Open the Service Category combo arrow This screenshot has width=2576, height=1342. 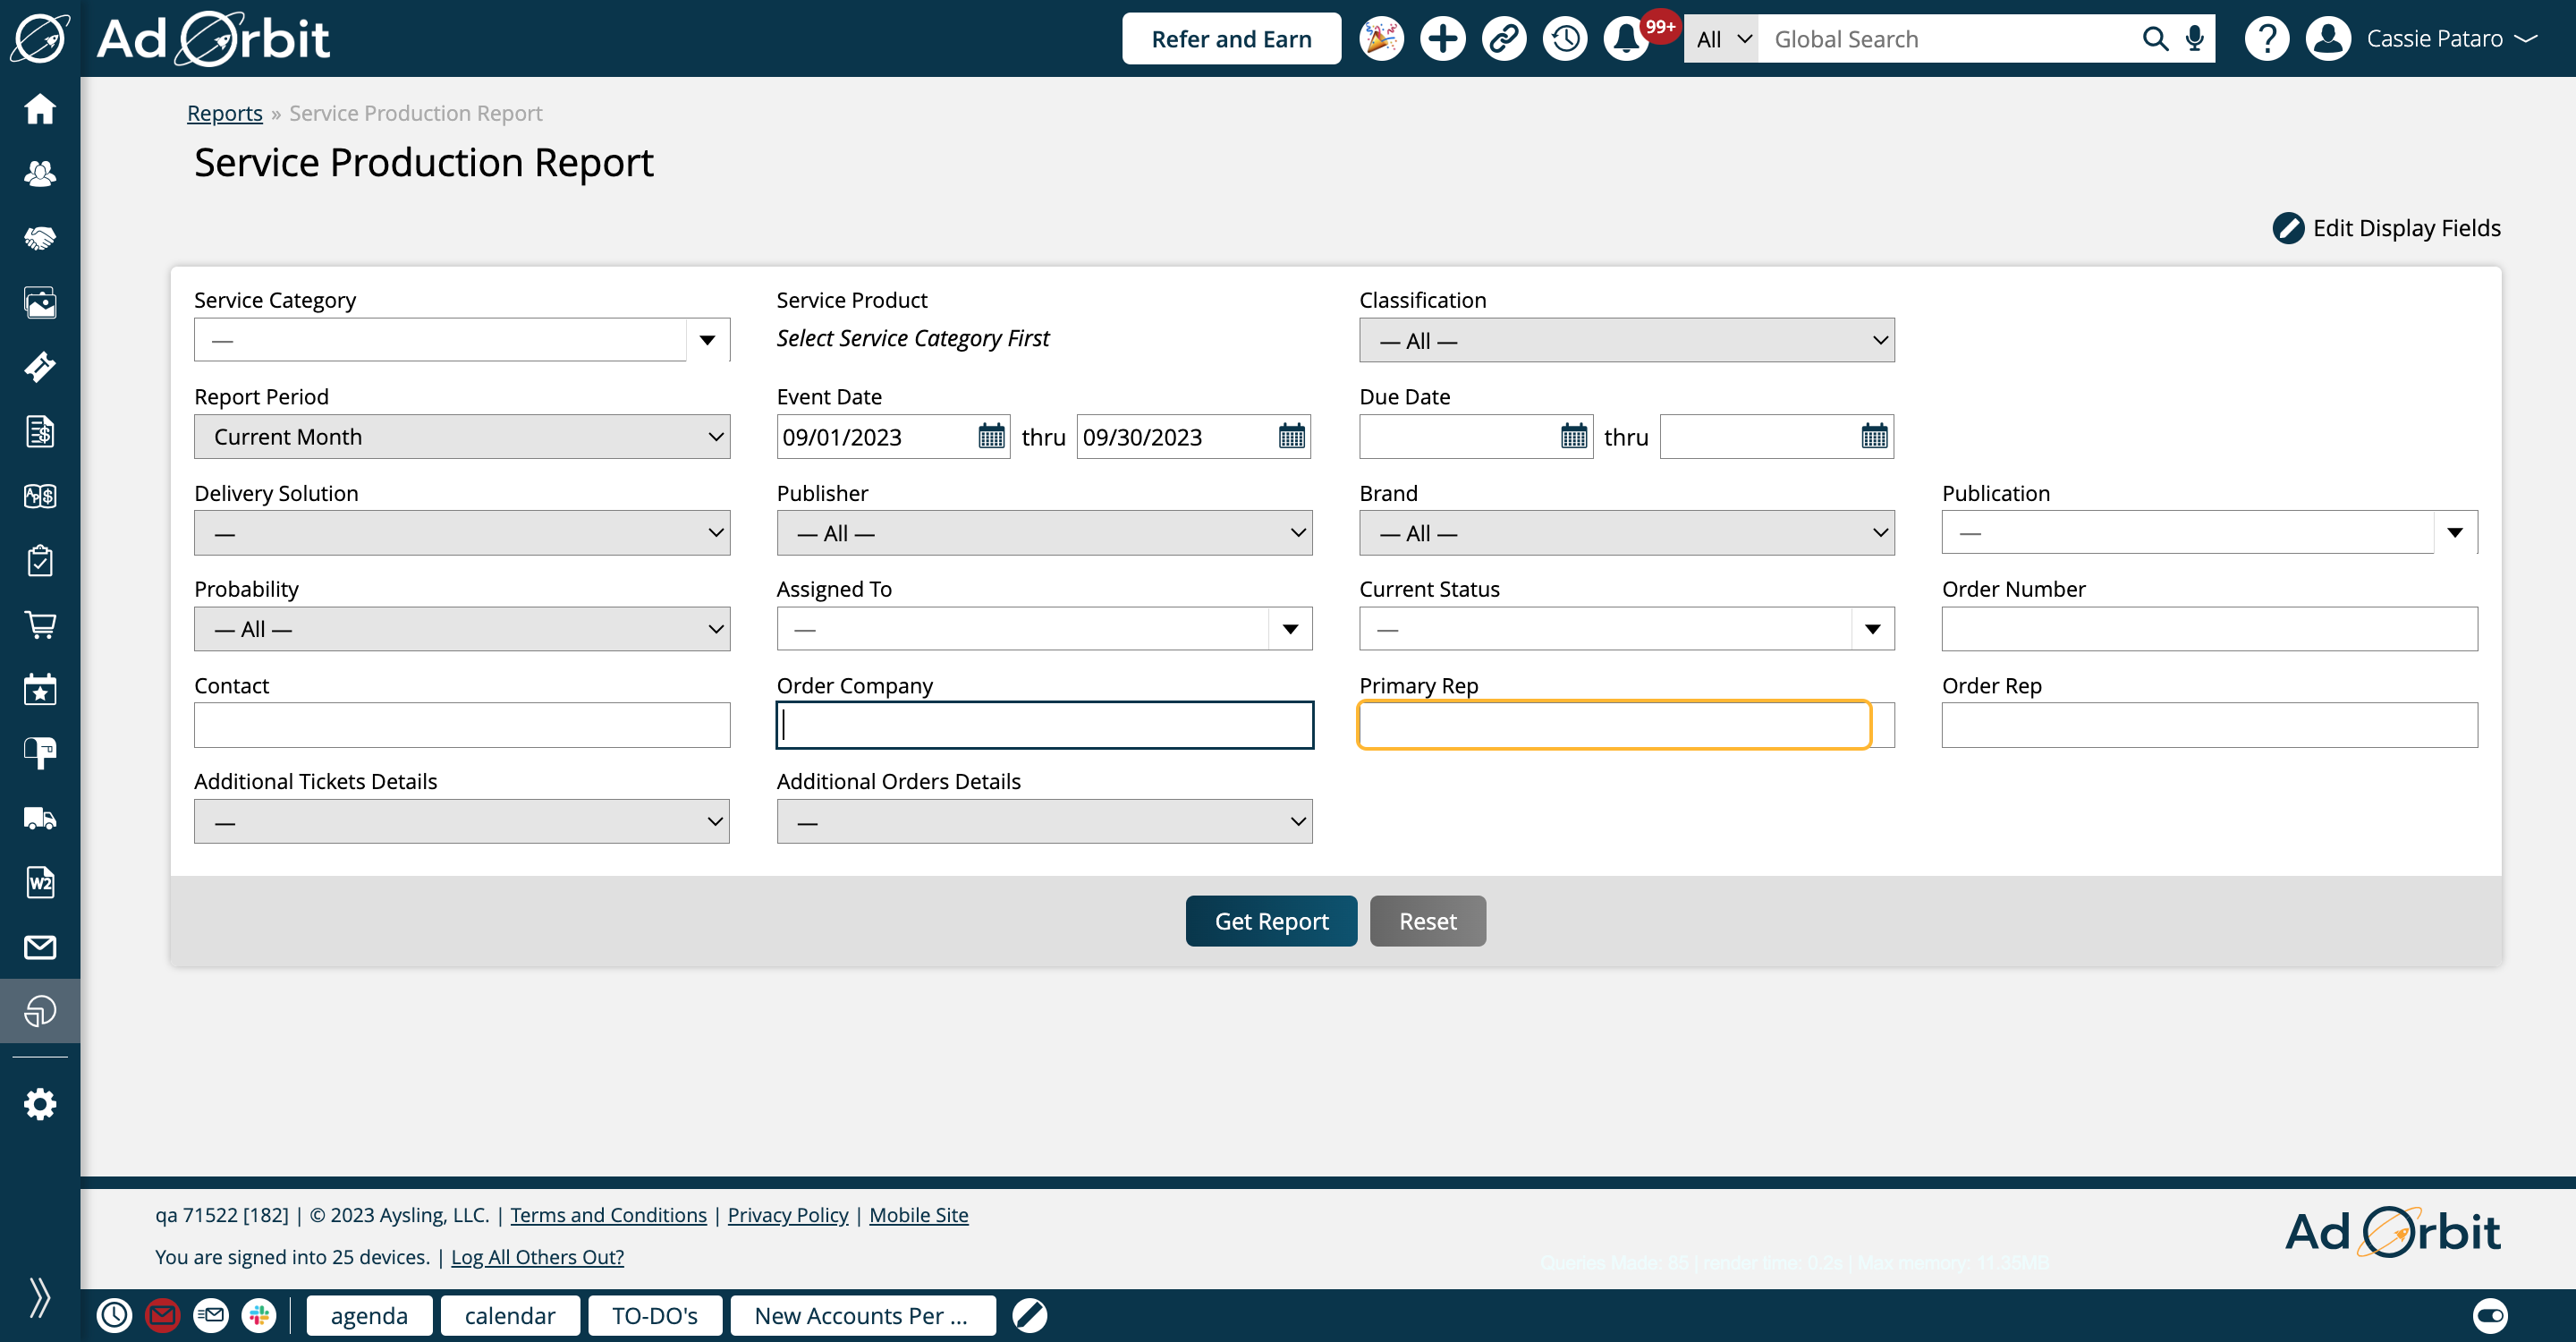[707, 340]
